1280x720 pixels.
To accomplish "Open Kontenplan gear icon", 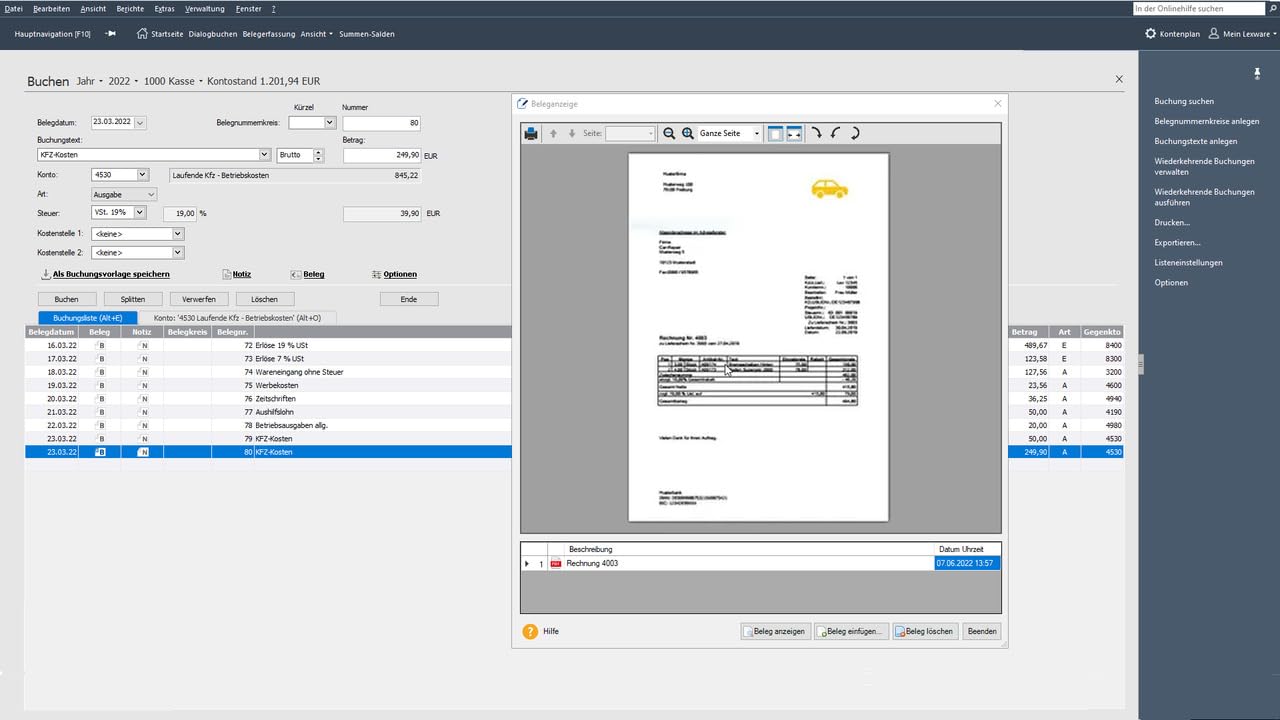I will pyautogui.click(x=1151, y=33).
